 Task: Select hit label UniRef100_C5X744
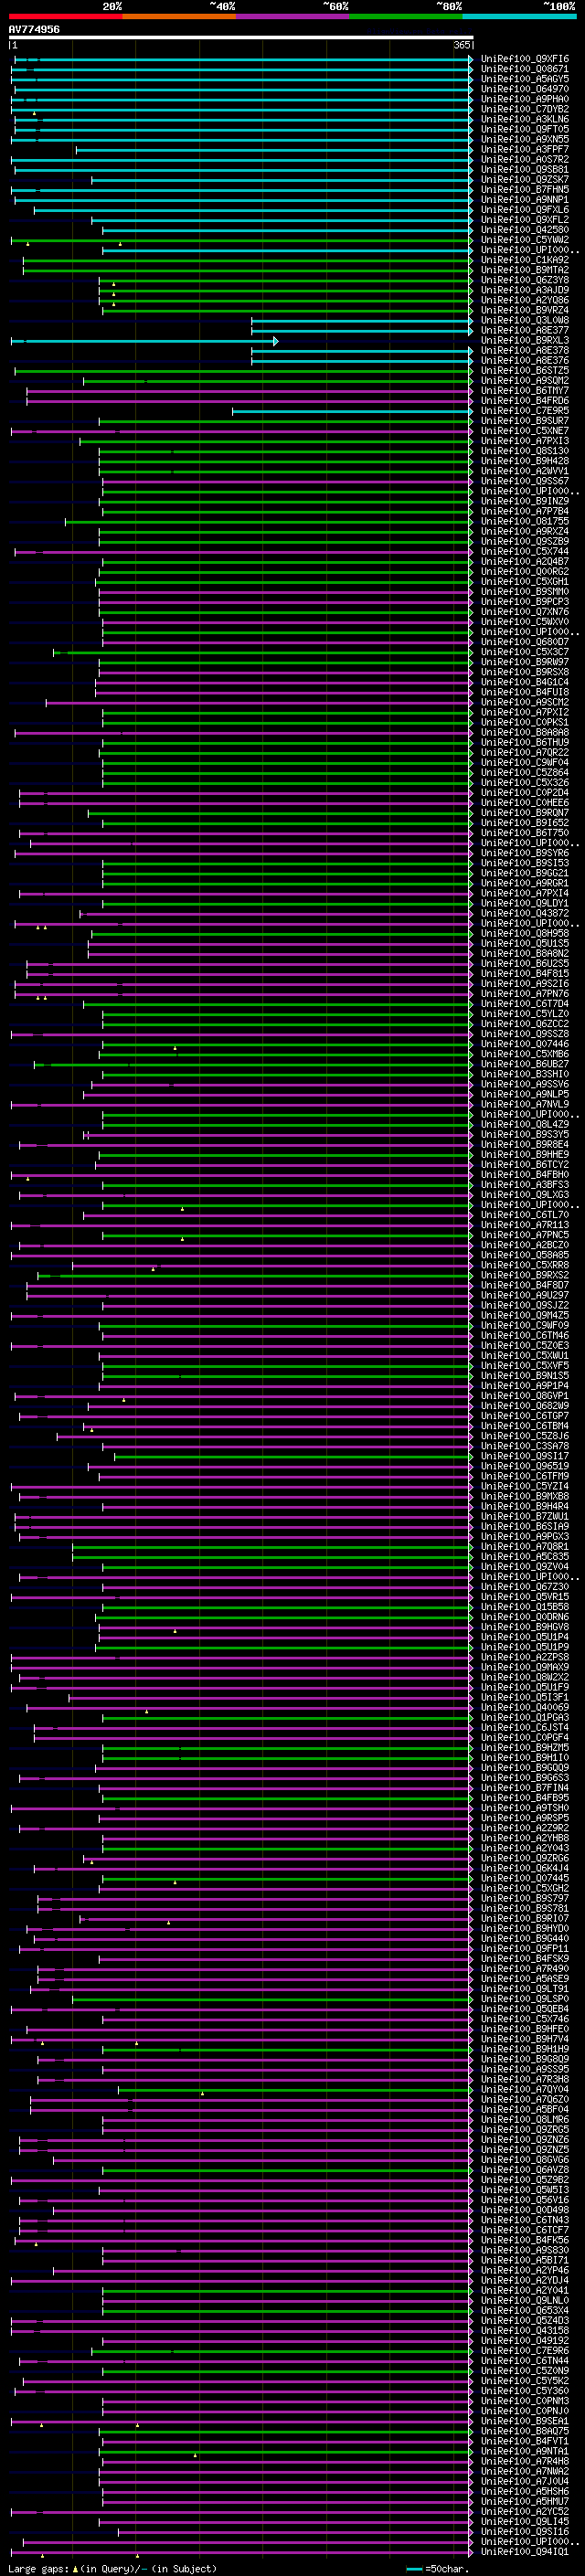coord(525,552)
